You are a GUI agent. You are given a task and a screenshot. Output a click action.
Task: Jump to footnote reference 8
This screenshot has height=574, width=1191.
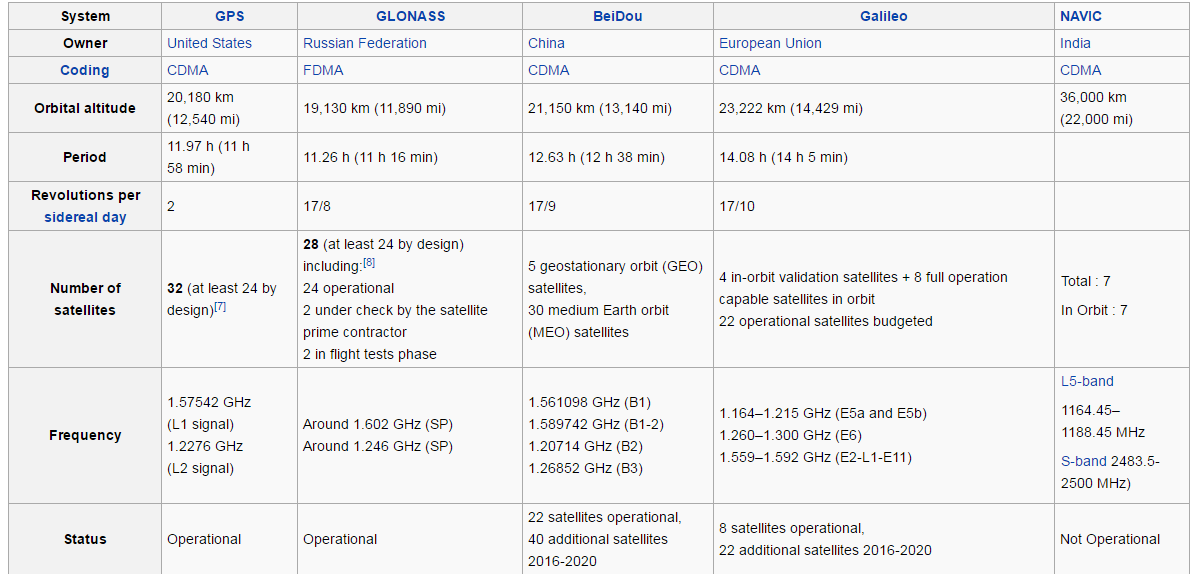pos(369,263)
